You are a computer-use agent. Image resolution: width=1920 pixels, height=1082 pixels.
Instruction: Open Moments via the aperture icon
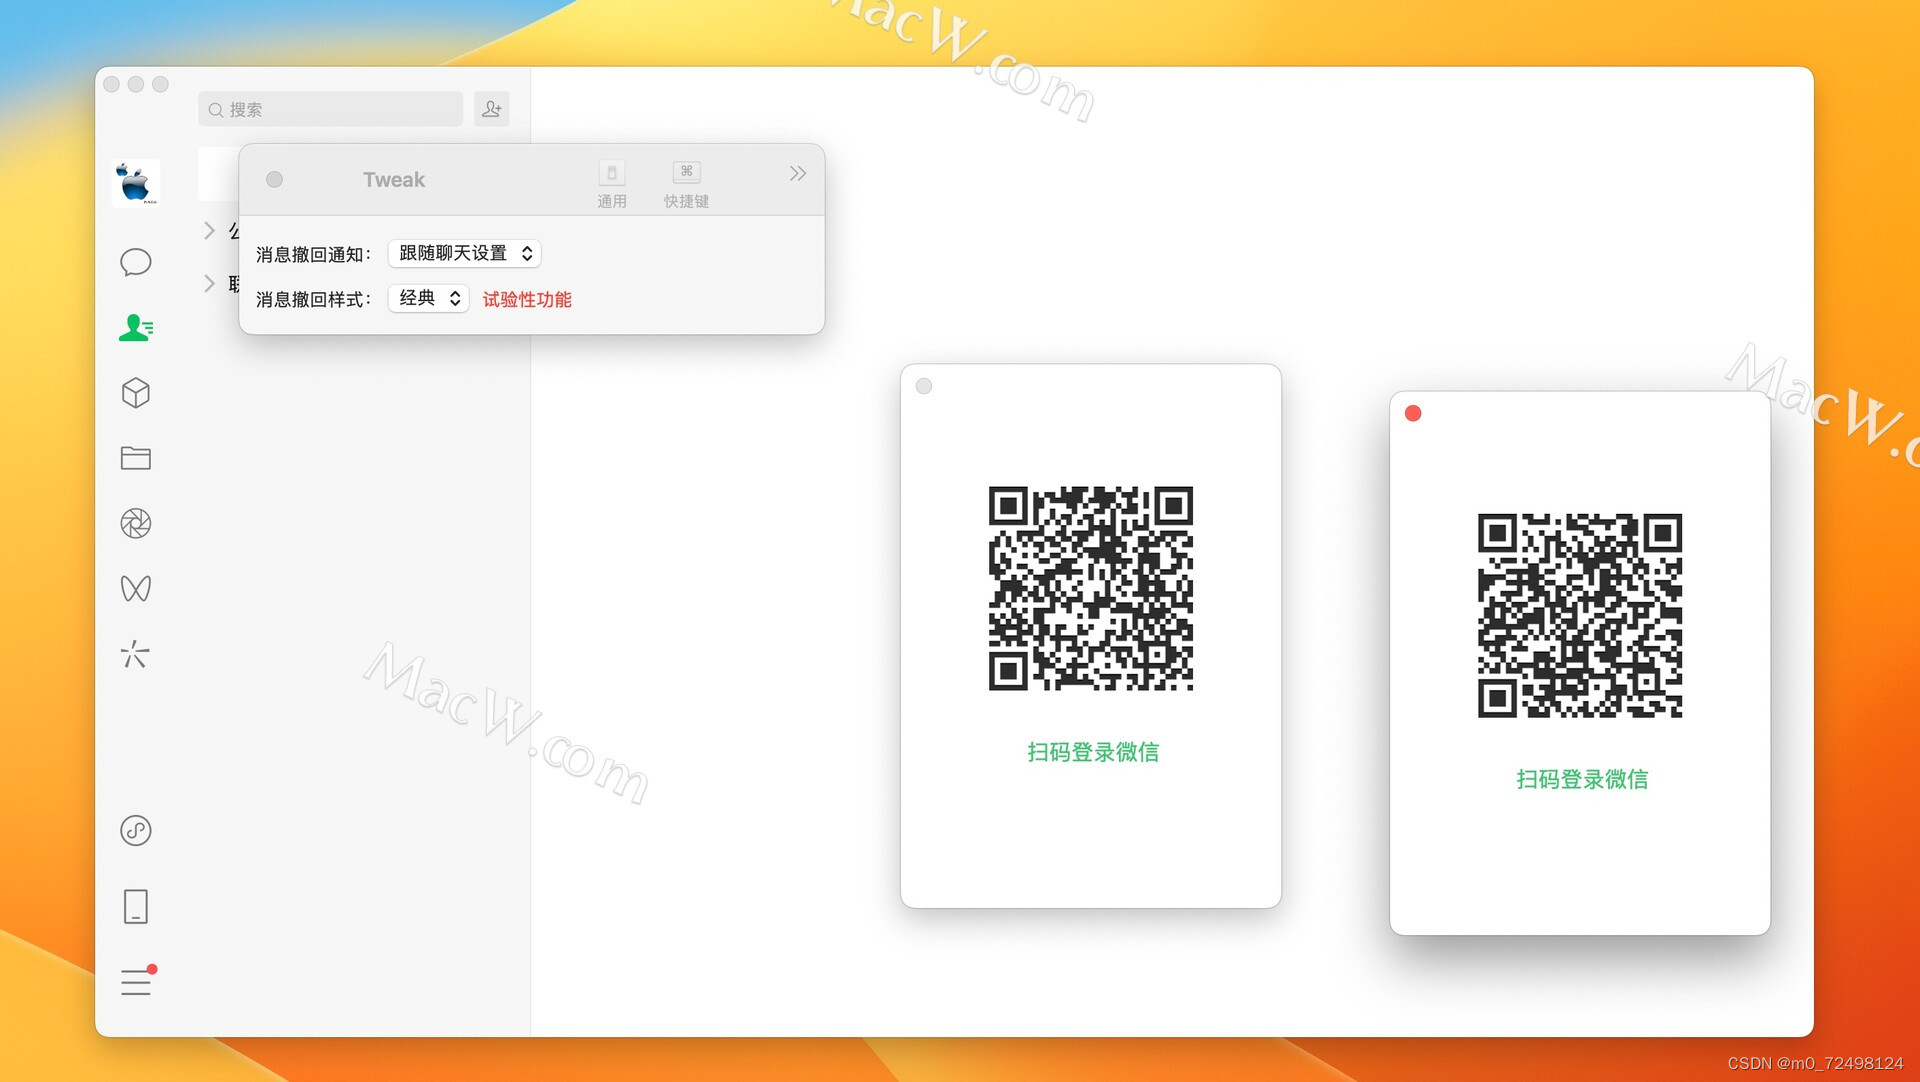coord(135,522)
